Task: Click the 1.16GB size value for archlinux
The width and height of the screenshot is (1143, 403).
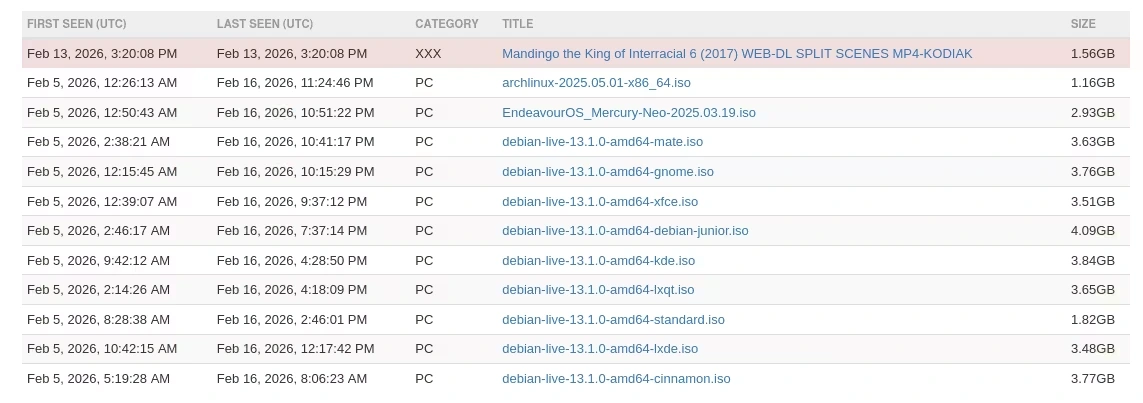Action: coord(1092,83)
